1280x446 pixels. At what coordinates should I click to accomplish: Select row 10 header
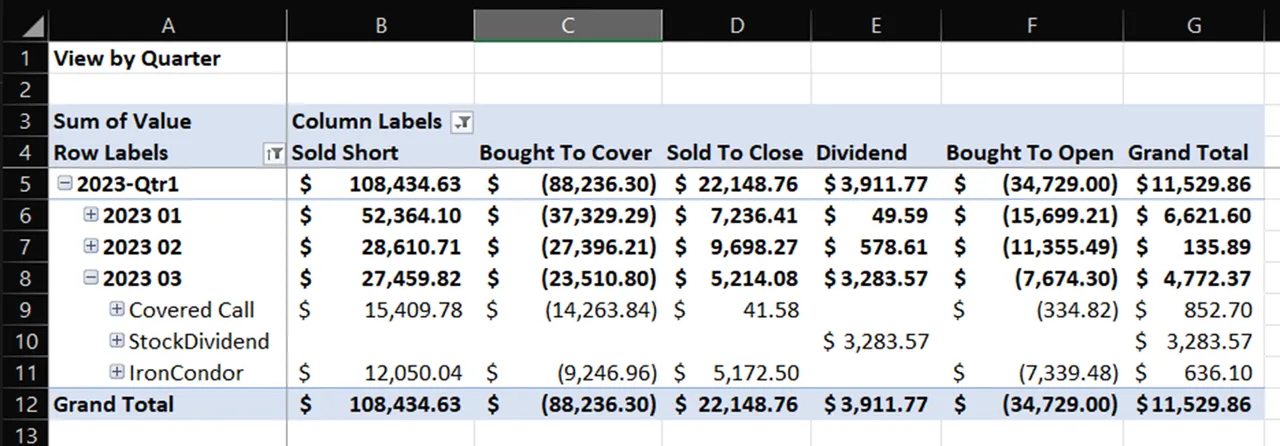[24, 341]
